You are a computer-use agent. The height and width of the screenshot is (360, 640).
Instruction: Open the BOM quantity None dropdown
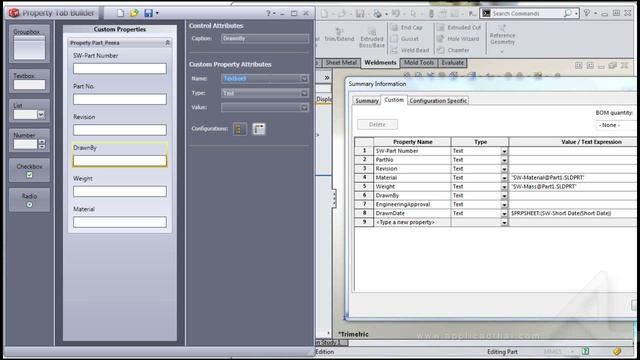[616, 125]
